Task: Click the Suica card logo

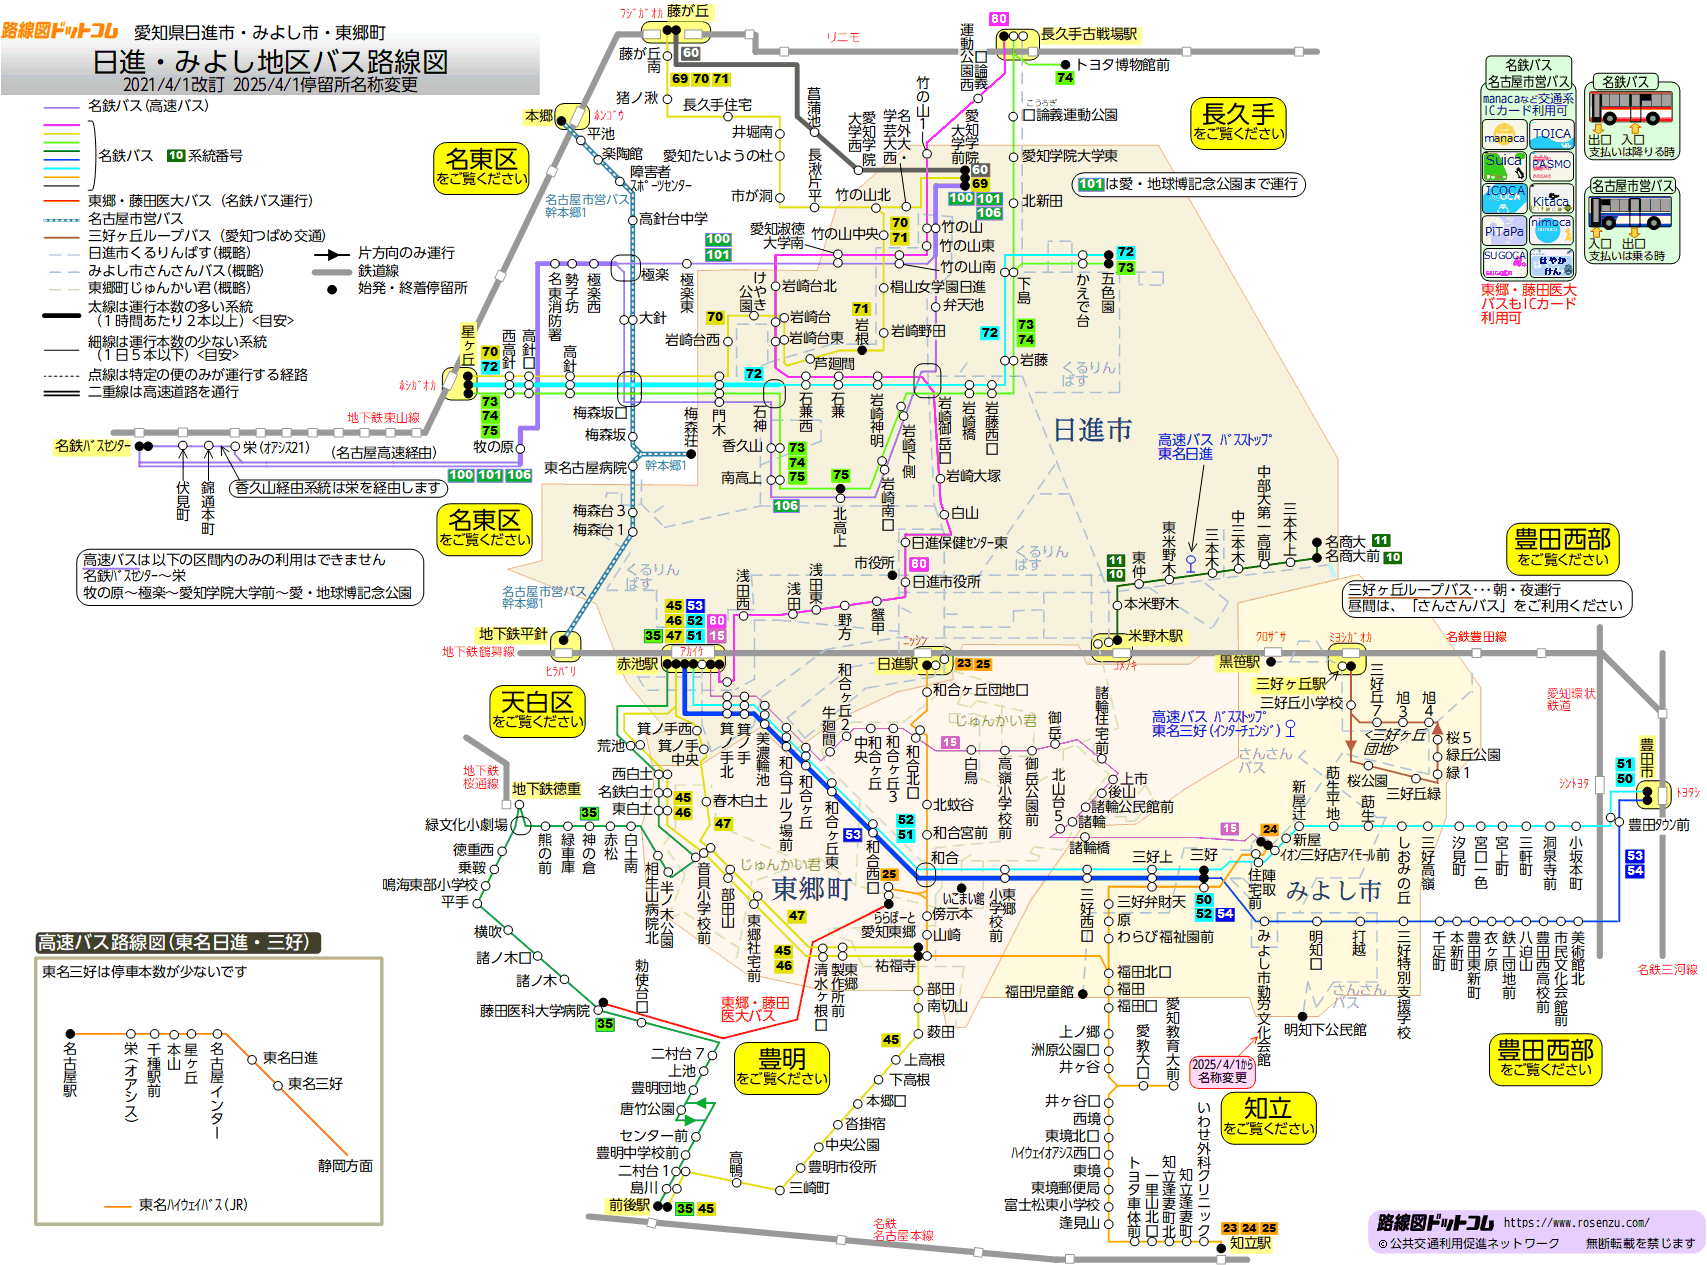Action: [1504, 166]
